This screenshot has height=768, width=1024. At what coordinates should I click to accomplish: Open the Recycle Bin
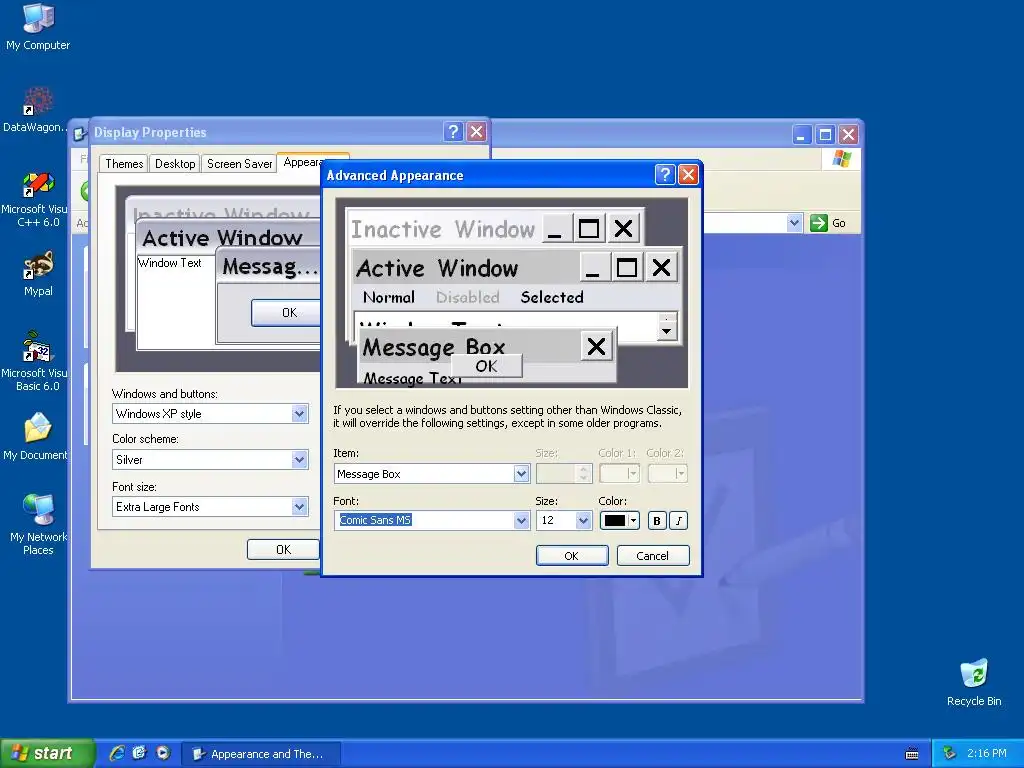pyautogui.click(x=974, y=682)
